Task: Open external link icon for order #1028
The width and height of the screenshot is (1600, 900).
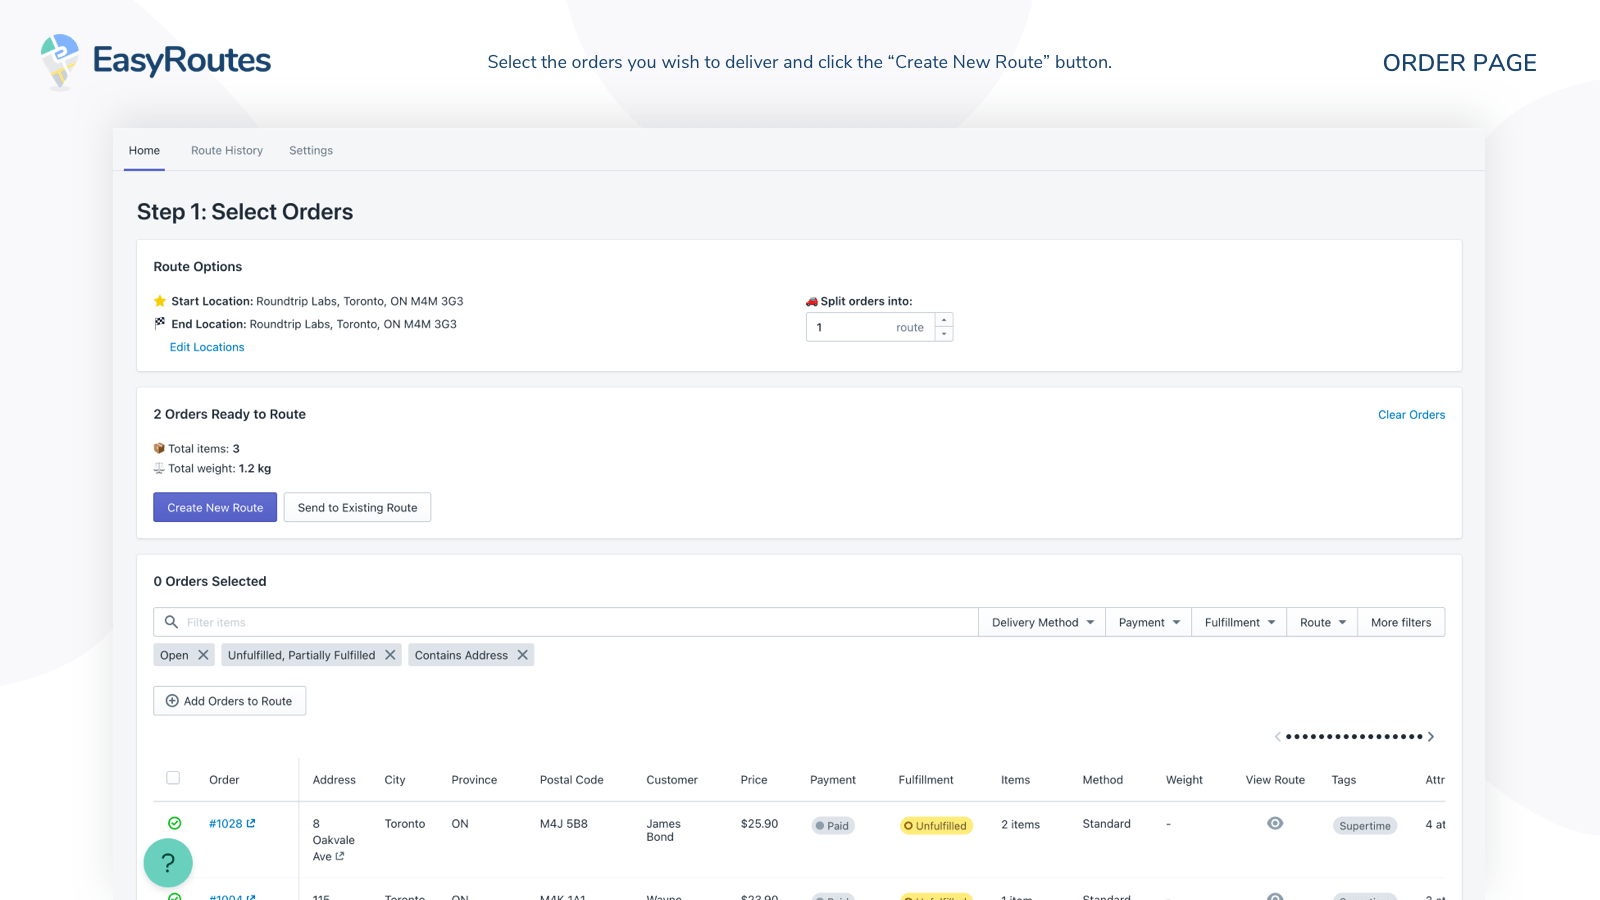Action: pos(251,823)
